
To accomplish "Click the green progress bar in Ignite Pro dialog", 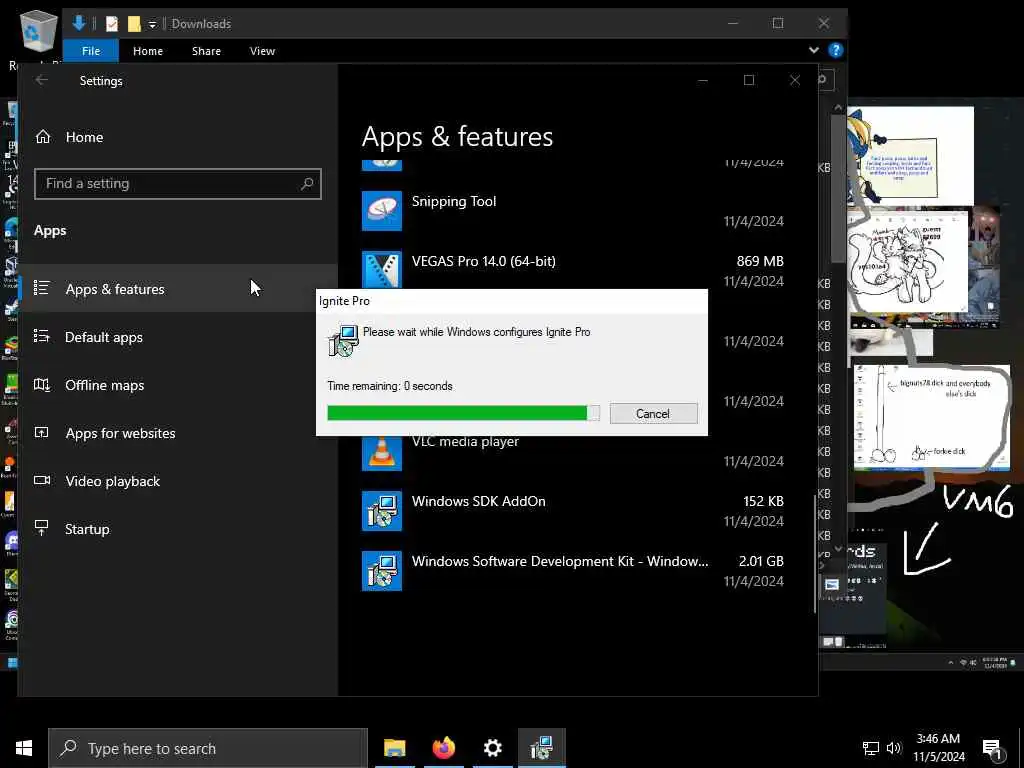I will coord(463,413).
